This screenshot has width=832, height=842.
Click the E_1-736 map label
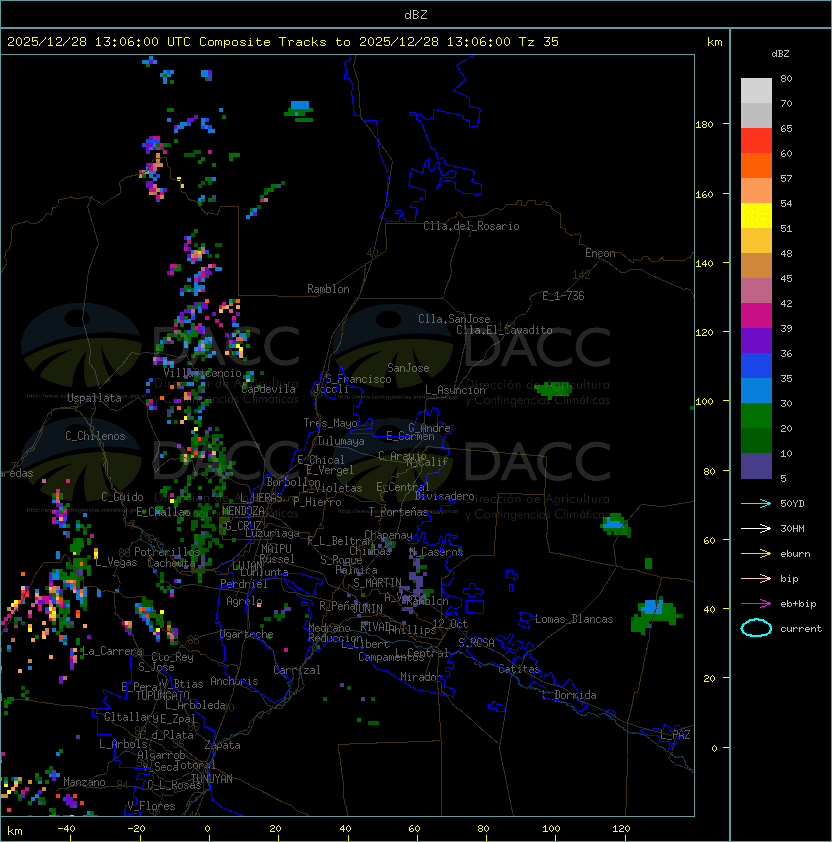pyautogui.click(x=563, y=296)
